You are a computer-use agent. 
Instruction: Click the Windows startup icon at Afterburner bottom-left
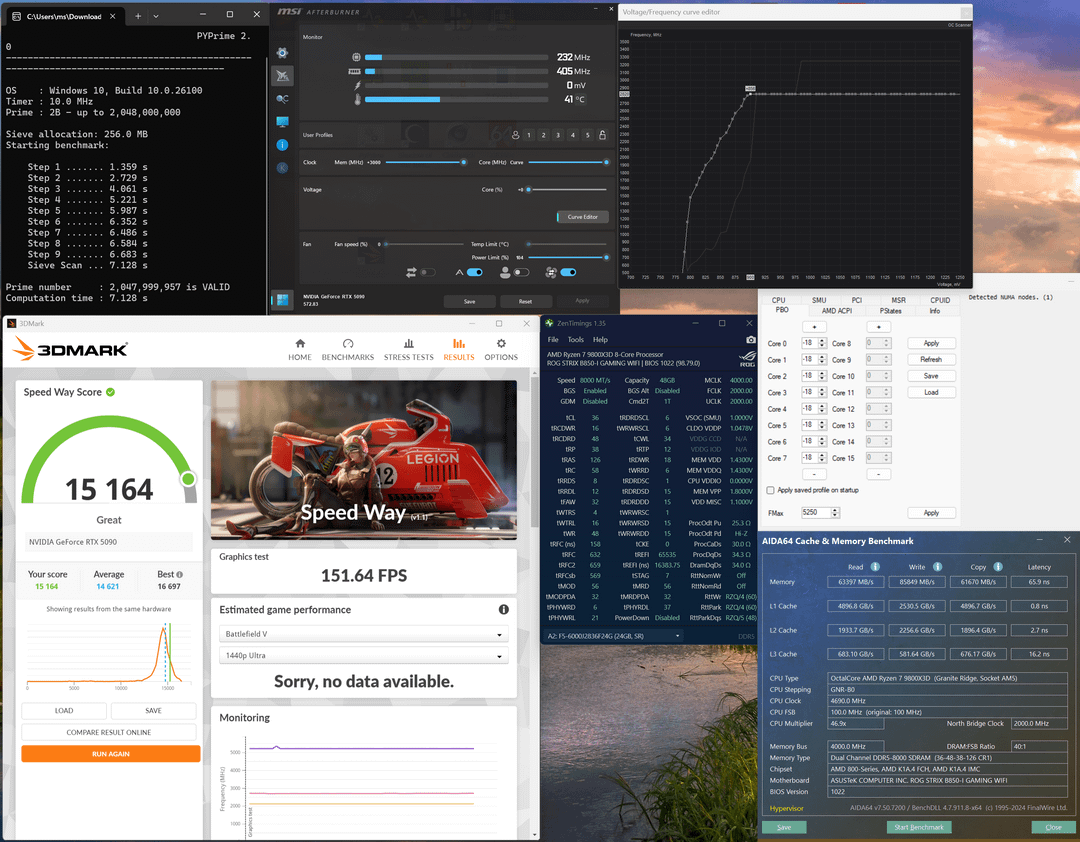tap(282, 300)
